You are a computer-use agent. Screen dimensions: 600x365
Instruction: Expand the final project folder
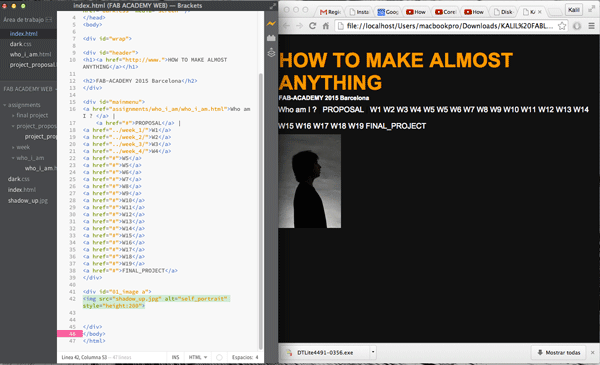(13, 115)
